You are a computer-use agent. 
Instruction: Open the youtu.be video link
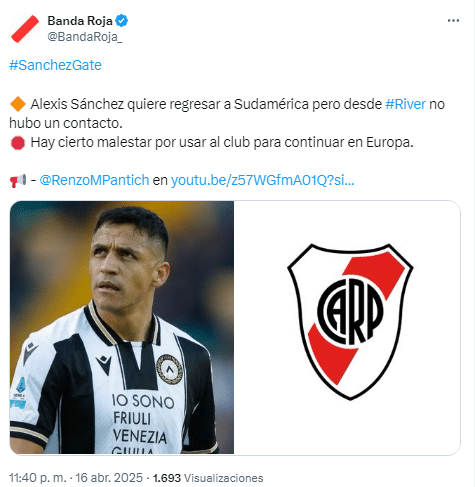point(262,180)
